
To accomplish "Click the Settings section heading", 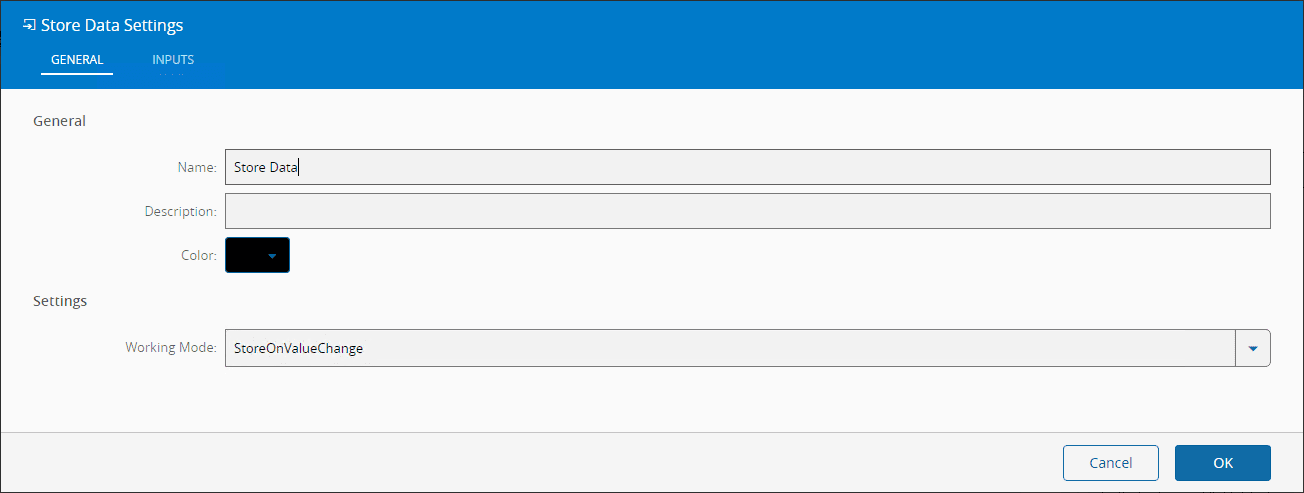I will [x=60, y=300].
